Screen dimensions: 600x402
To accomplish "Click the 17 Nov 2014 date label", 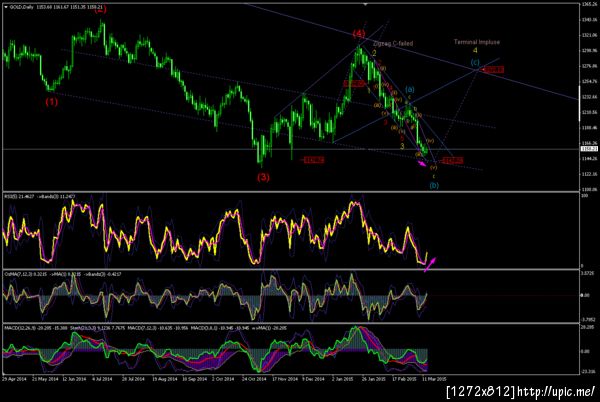I will [285, 379].
